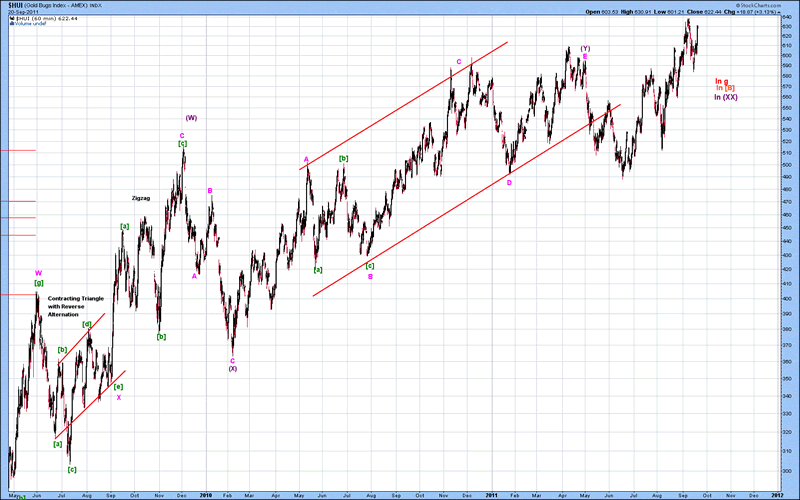Click the 2012 year marker on time axis
The height and width of the screenshot is (500, 800).
point(778,494)
